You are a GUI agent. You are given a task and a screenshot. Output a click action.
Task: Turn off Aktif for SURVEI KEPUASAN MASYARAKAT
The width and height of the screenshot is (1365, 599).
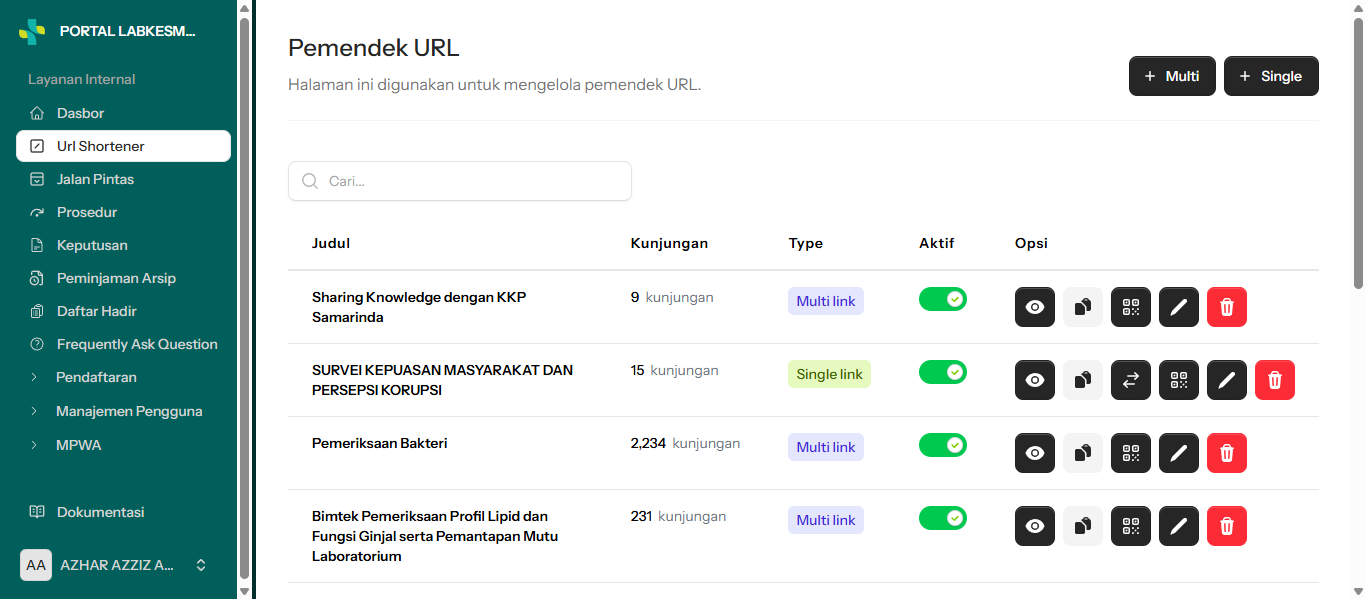[x=943, y=372]
